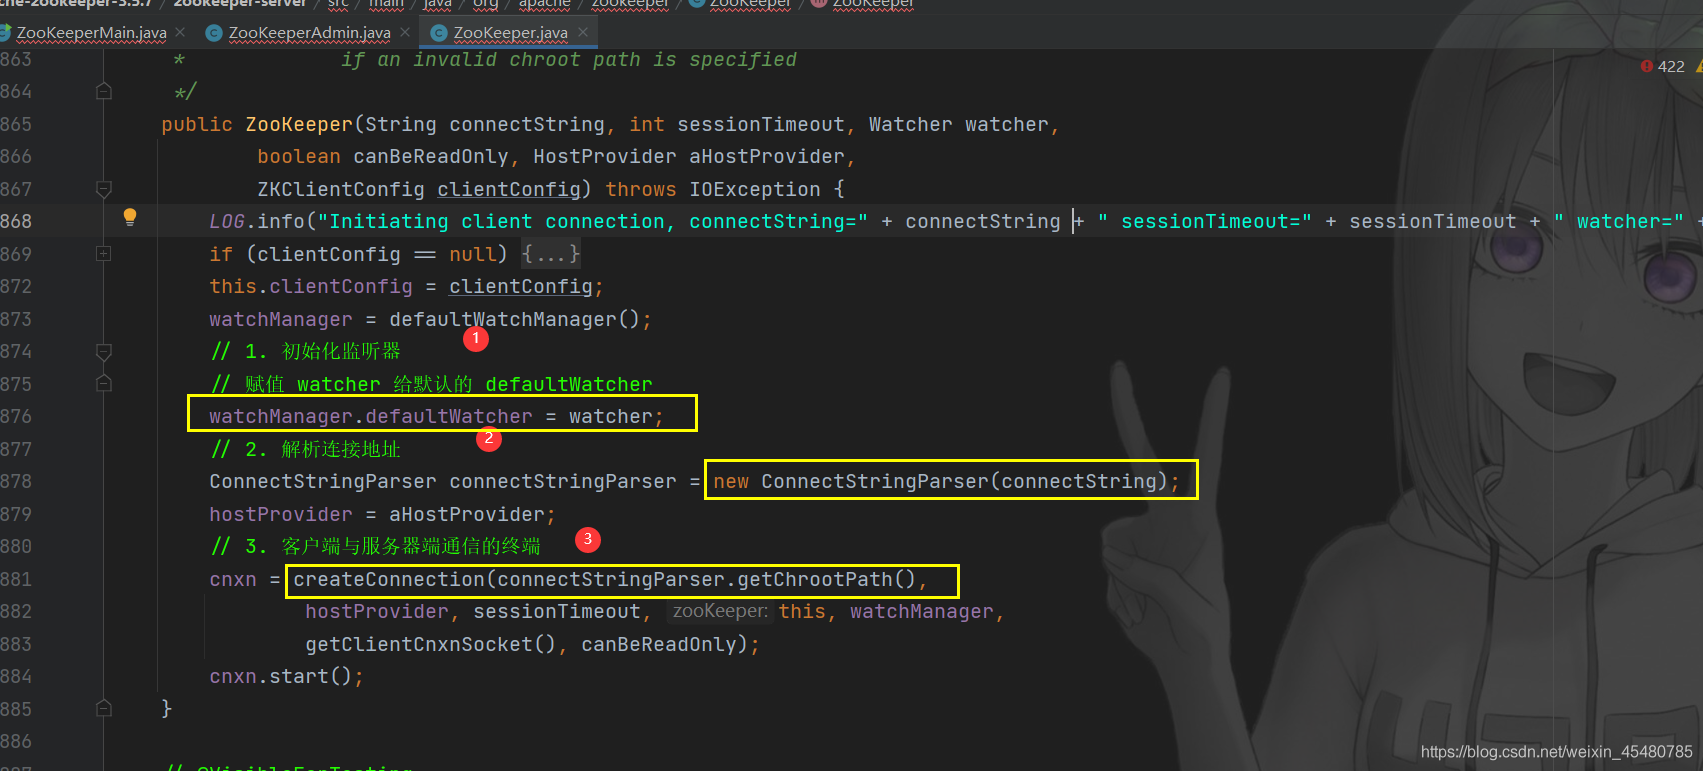1703x771 pixels.
Task: Switch to the ZooKeeperMain.java tab
Action: pos(91,33)
